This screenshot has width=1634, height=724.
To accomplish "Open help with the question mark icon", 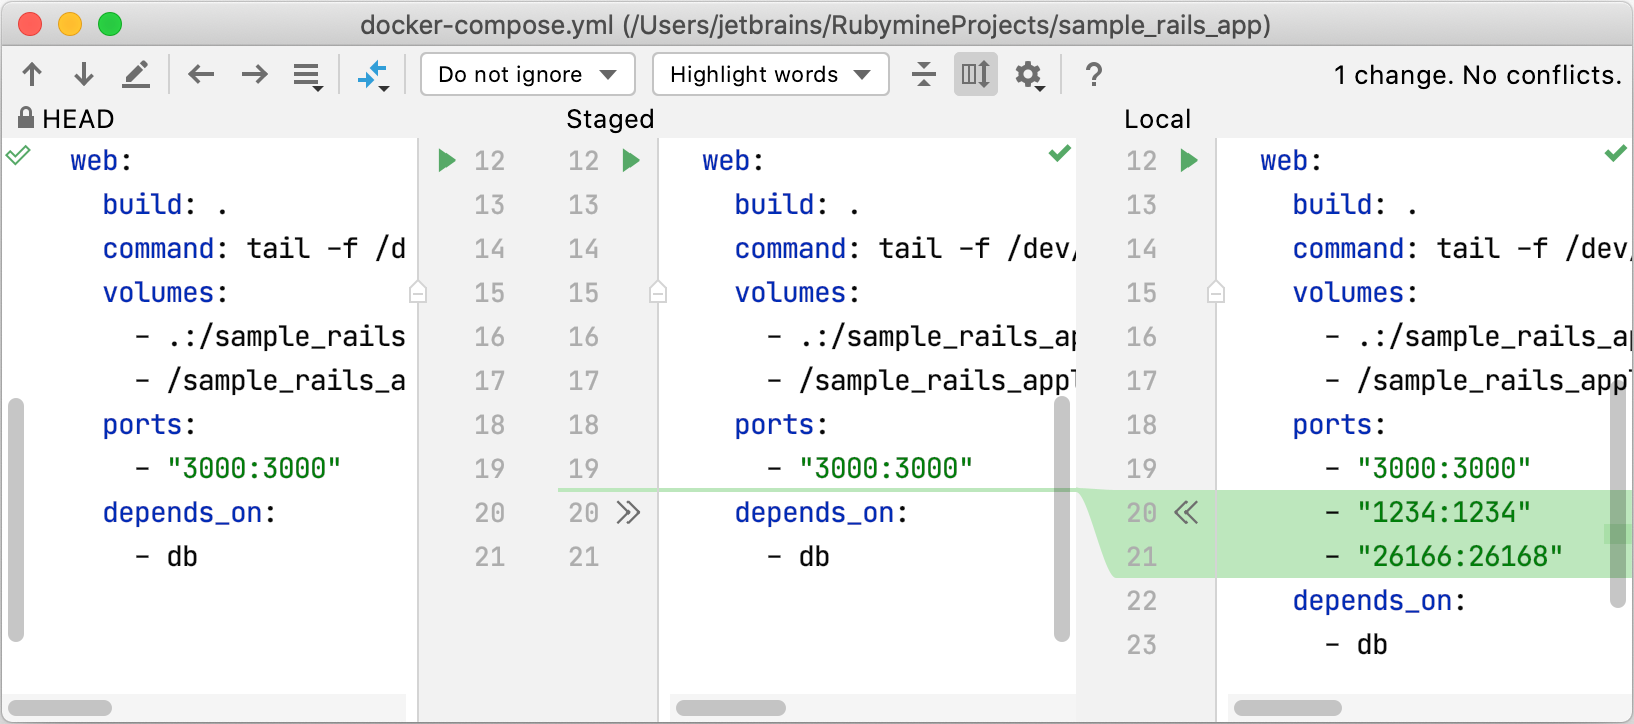I will (1094, 74).
